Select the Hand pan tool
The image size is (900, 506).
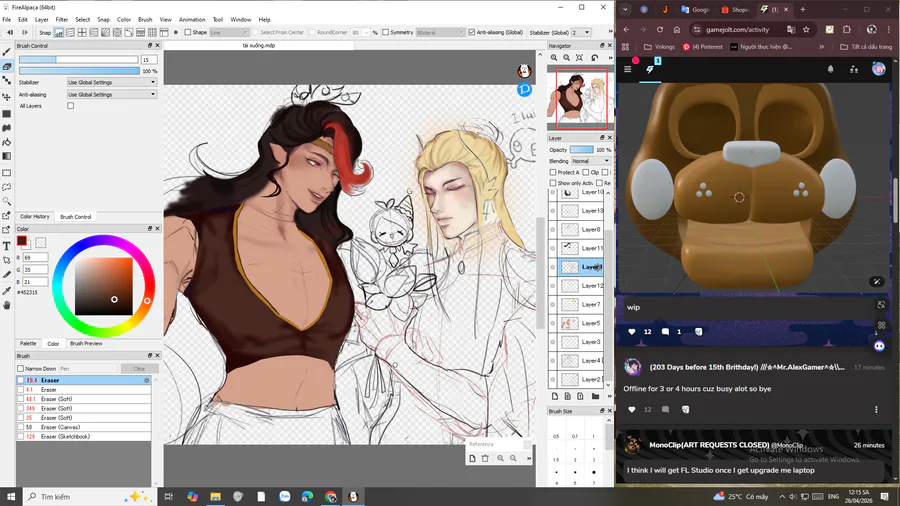pyautogui.click(x=7, y=305)
